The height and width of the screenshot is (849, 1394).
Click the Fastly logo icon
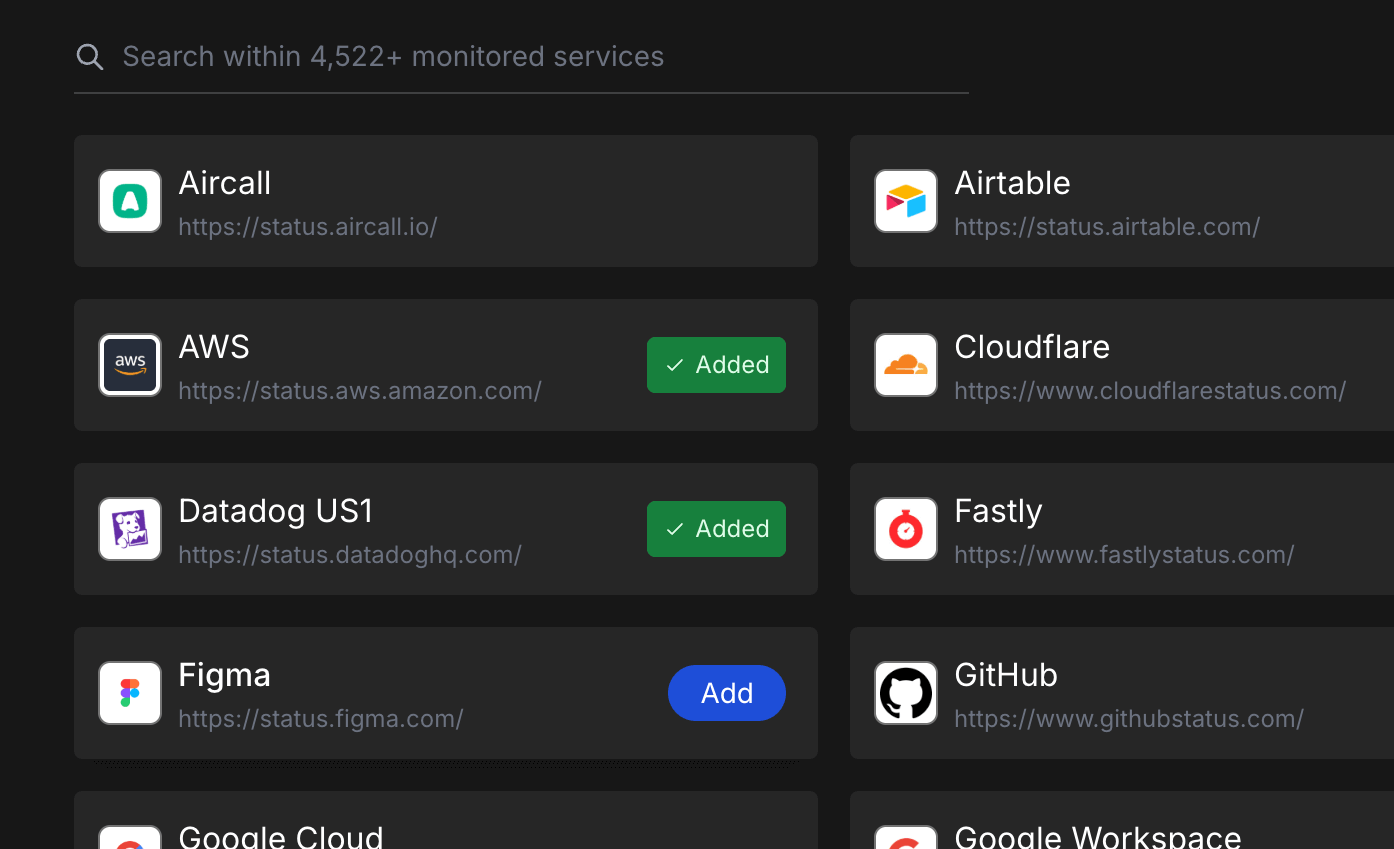[x=906, y=529]
